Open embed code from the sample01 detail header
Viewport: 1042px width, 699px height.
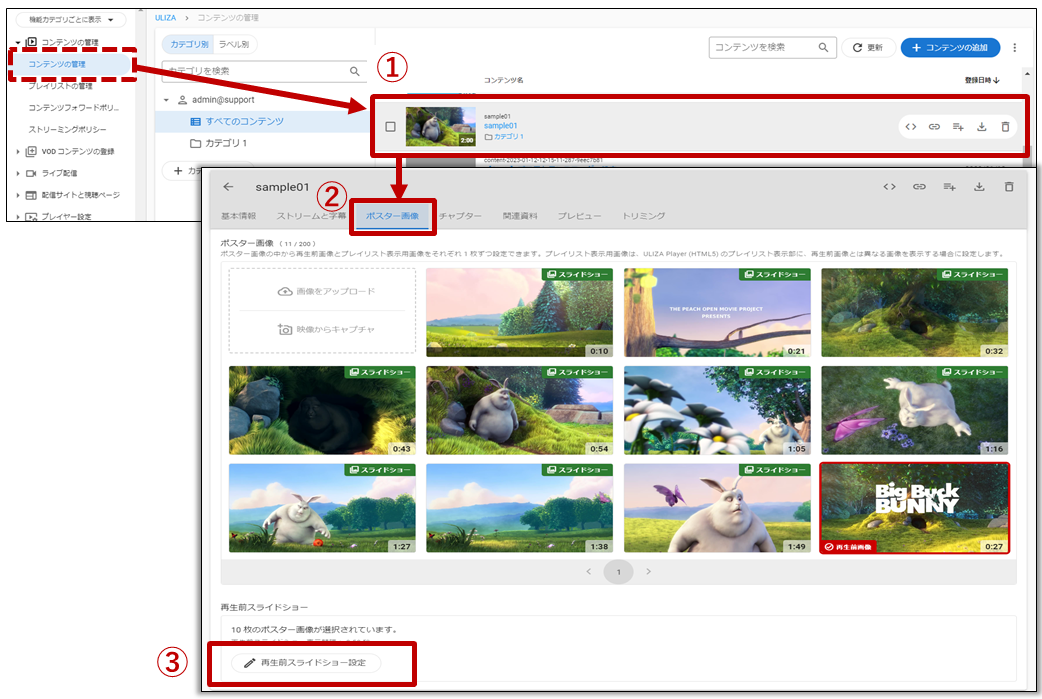890,187
